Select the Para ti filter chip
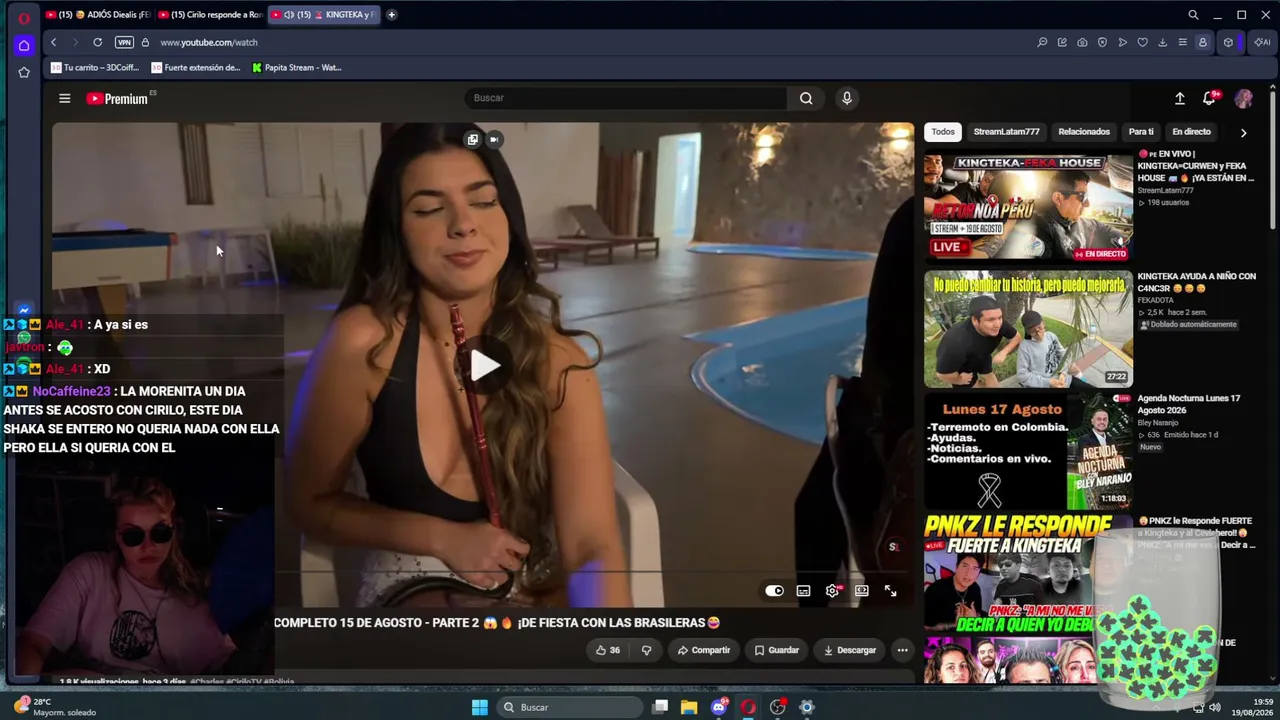The width and height of the screenshot is (1280, 720). [1141, 132]
